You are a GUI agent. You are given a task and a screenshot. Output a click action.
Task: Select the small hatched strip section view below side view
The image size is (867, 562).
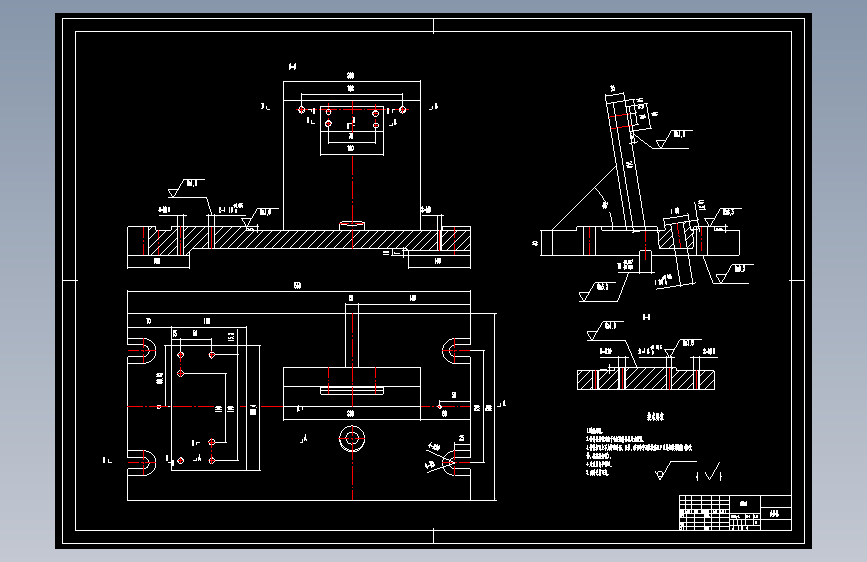pyautogui.click(x=646, y=380)
